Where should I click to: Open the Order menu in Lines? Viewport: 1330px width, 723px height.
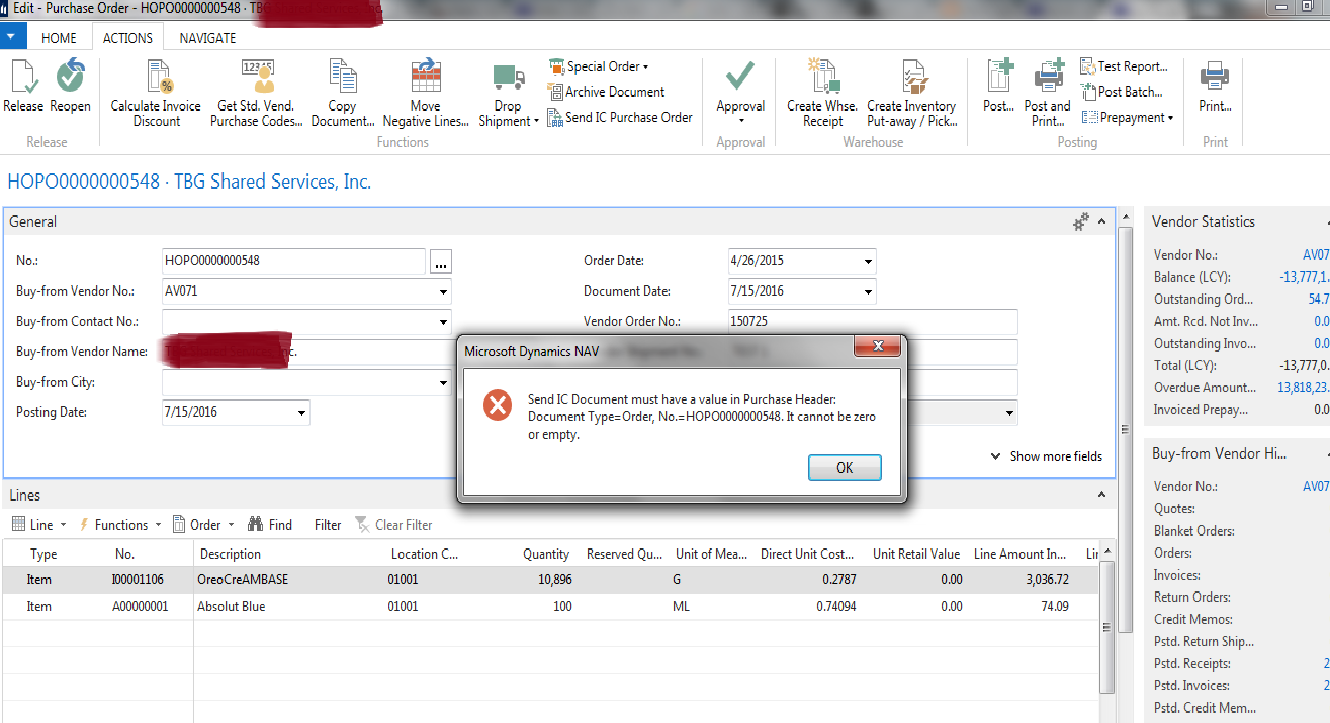coord(204,525)
